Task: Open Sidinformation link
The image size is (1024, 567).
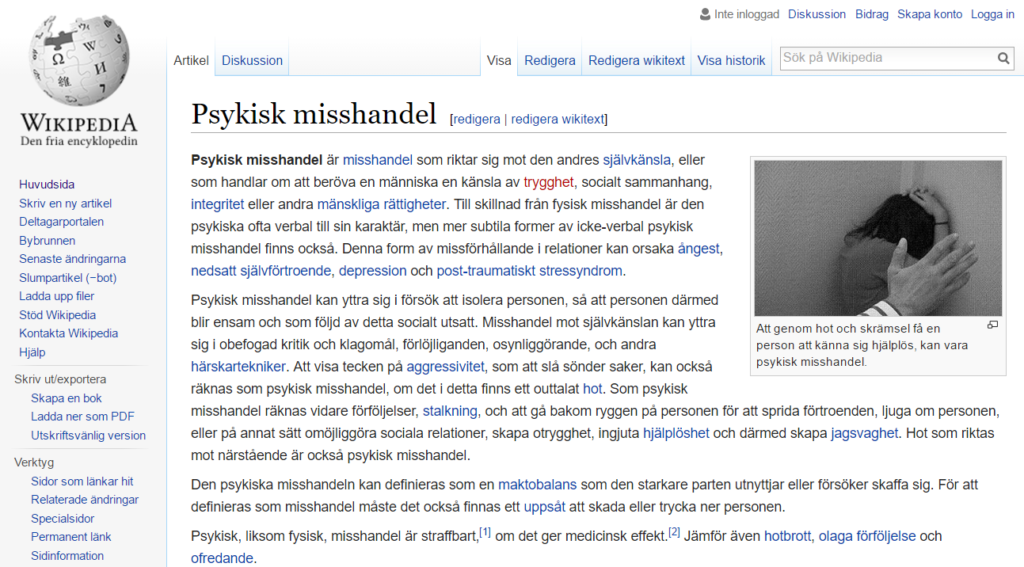Action: (x=67, y=556)
